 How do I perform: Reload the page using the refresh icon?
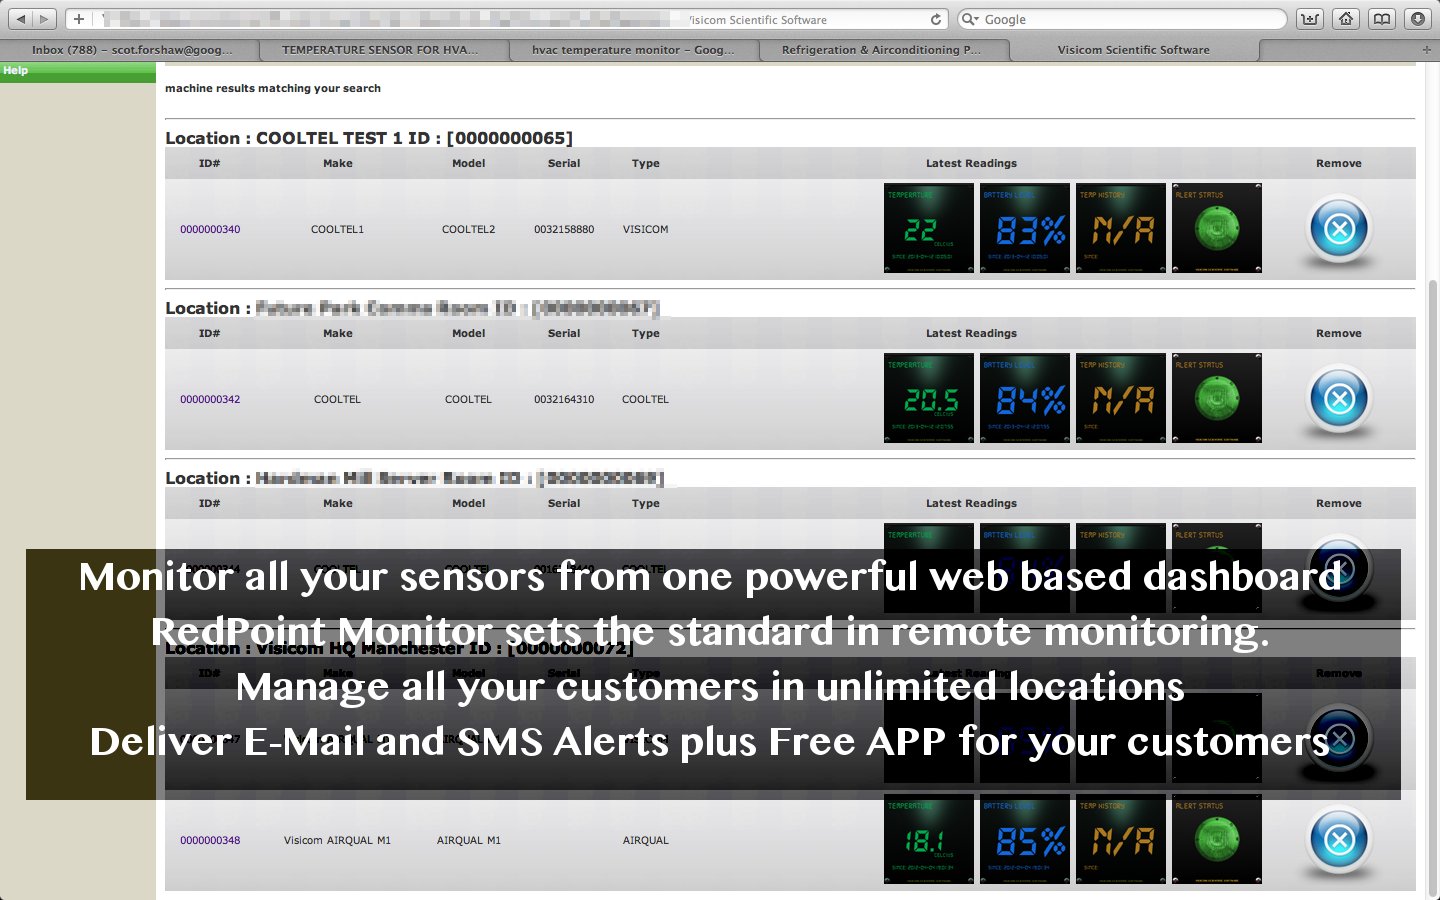[936, 19]
